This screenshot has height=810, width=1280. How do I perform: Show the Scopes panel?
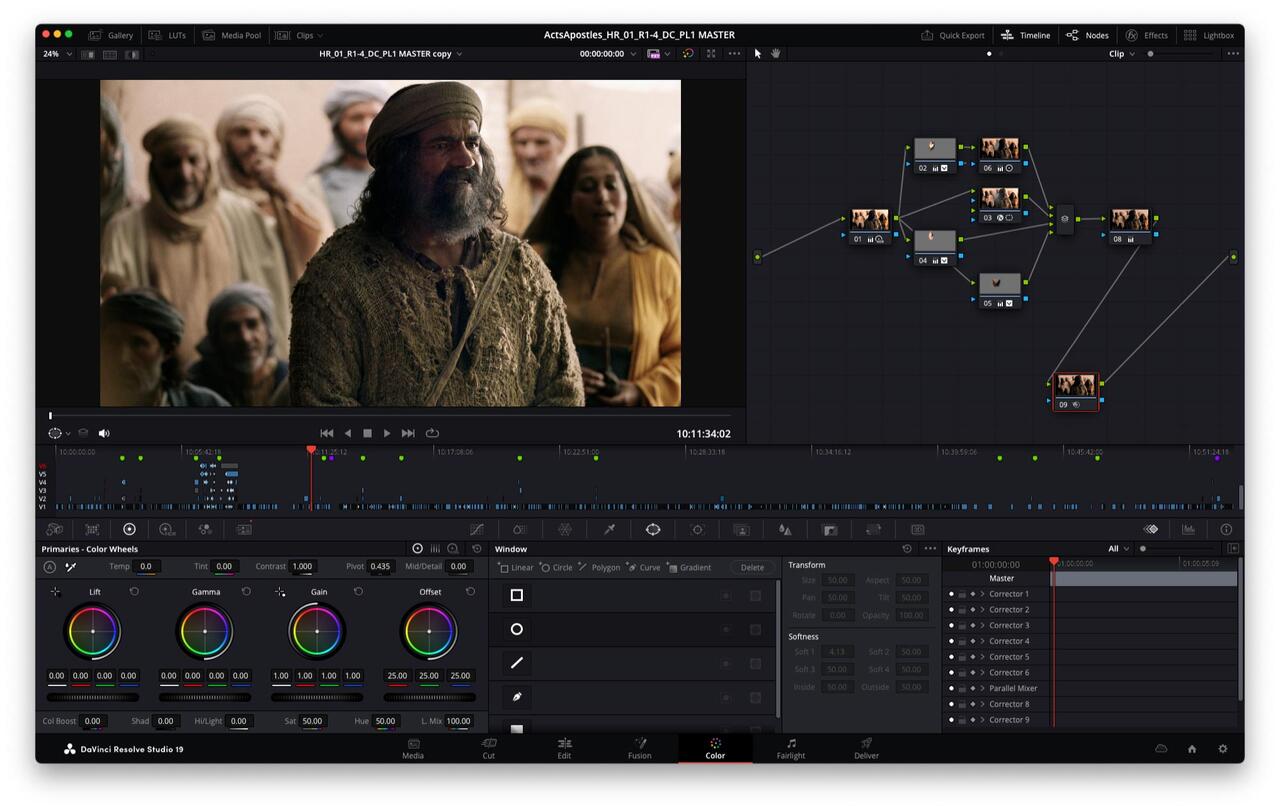point(1188,529)
